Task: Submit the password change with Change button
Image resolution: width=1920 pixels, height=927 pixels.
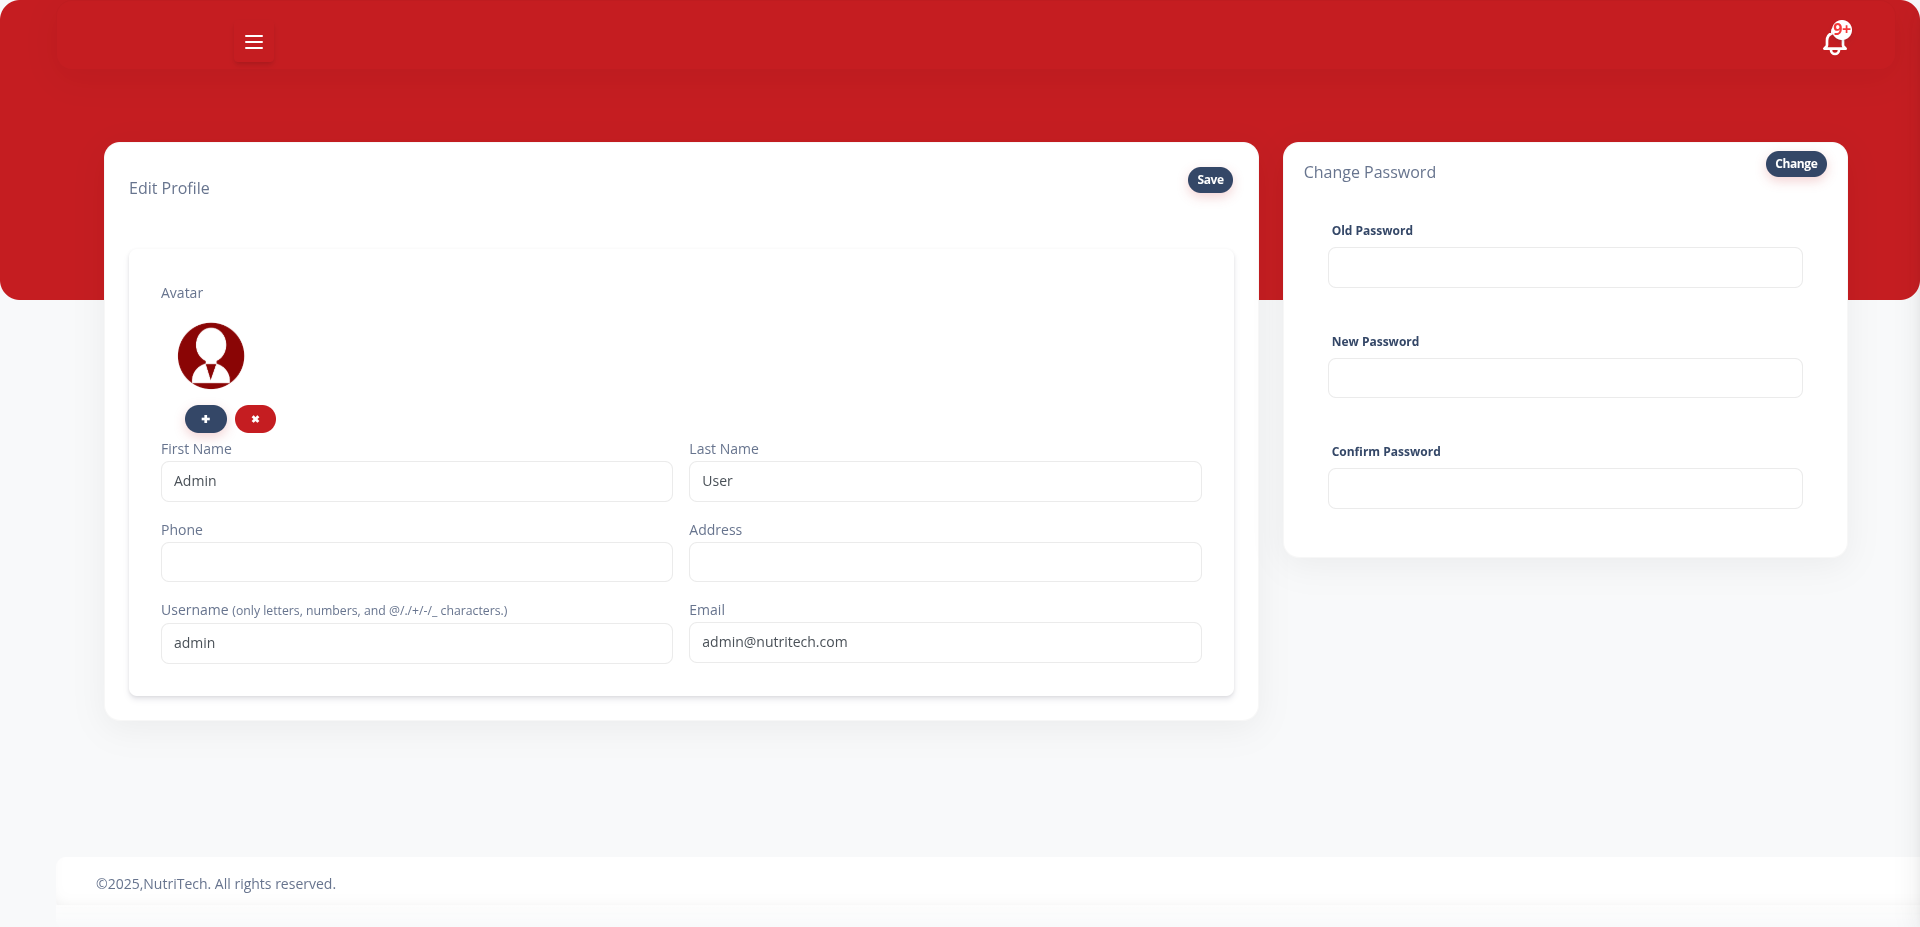Action: tap(1795, 163)
